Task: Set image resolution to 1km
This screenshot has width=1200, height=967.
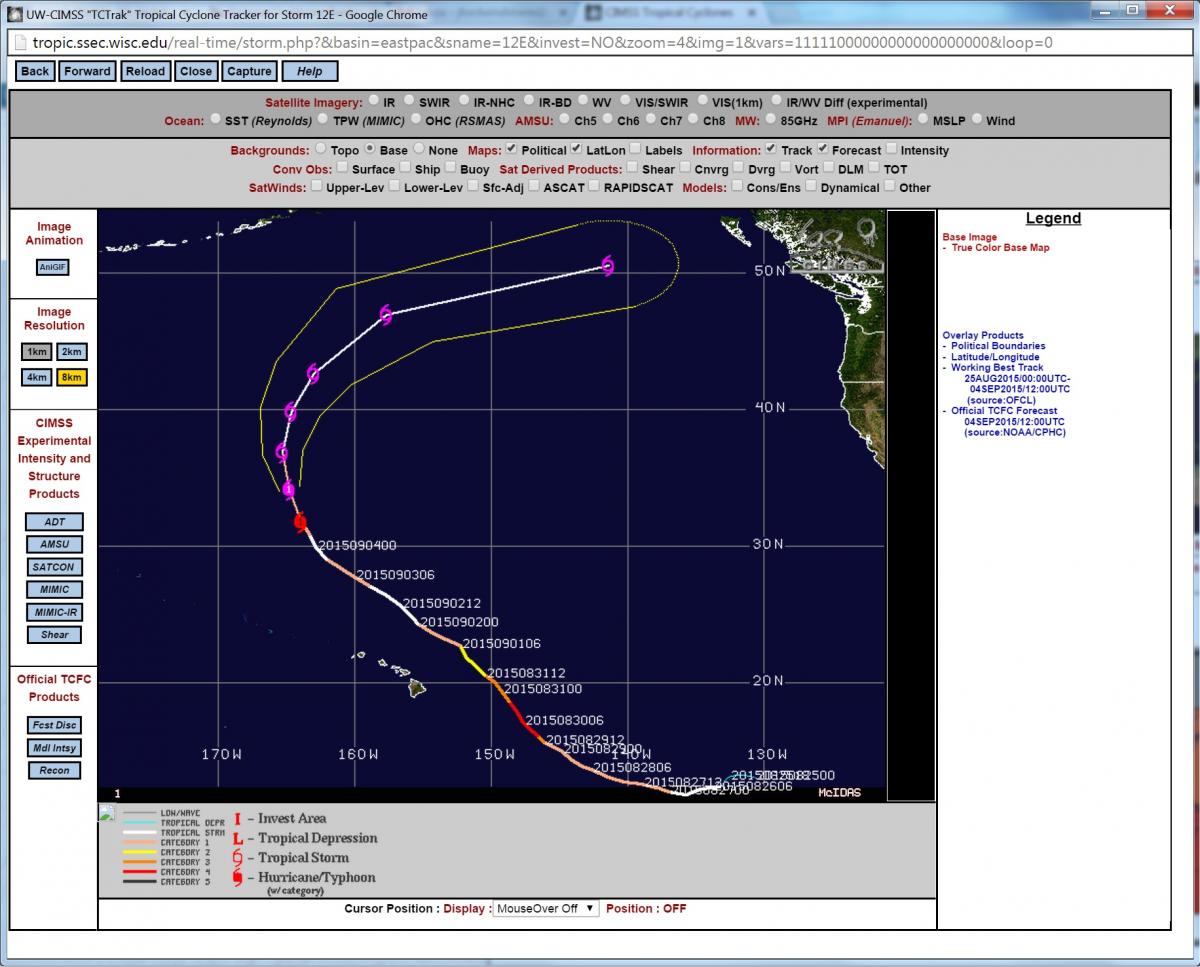Action: click(37, 351)
